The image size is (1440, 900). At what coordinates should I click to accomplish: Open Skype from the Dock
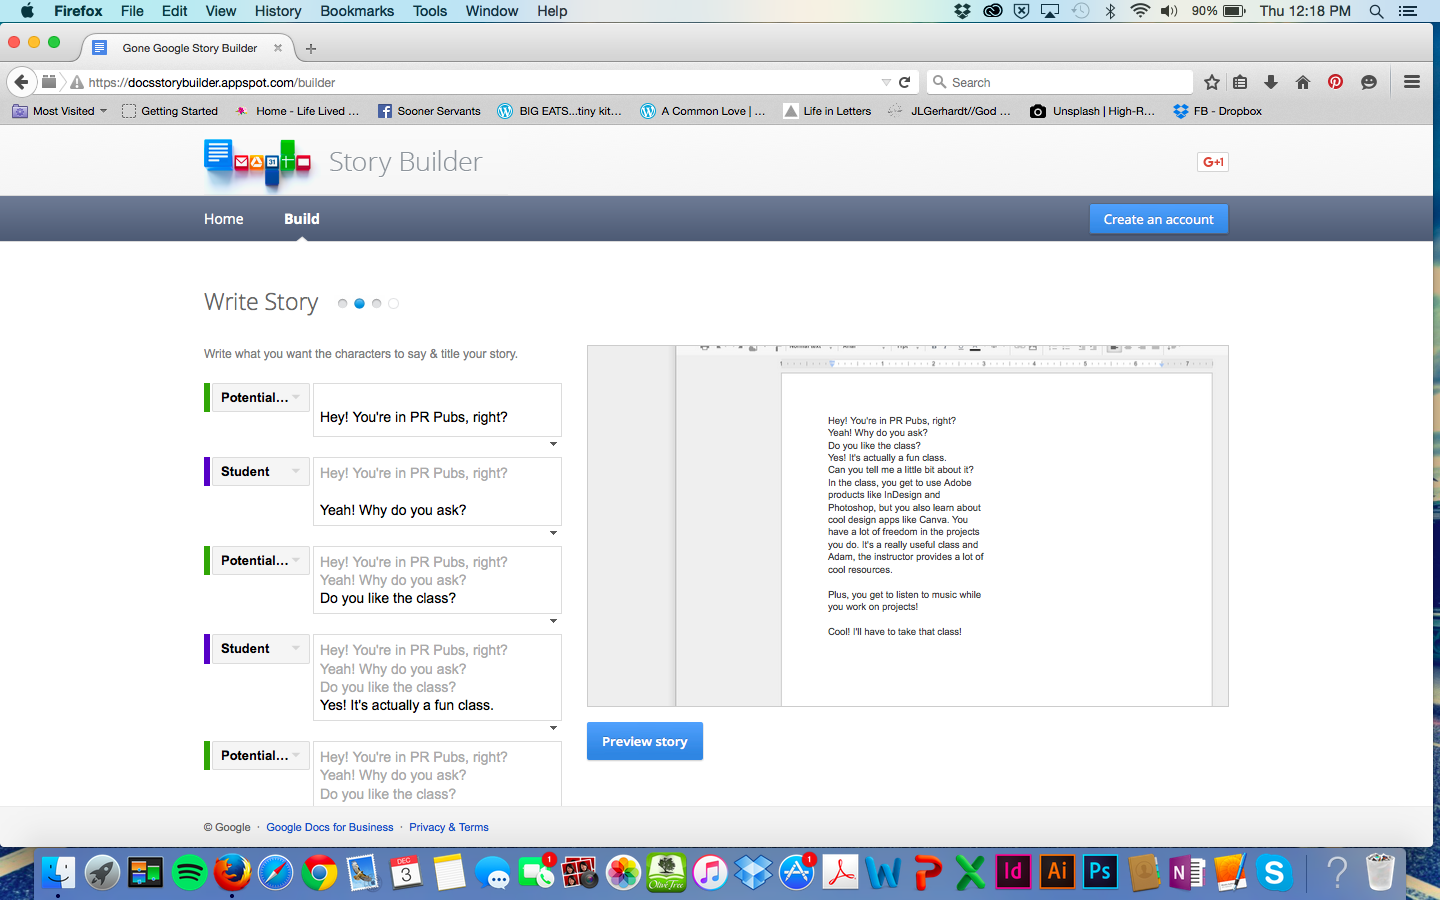click(x=1274, y=872)
